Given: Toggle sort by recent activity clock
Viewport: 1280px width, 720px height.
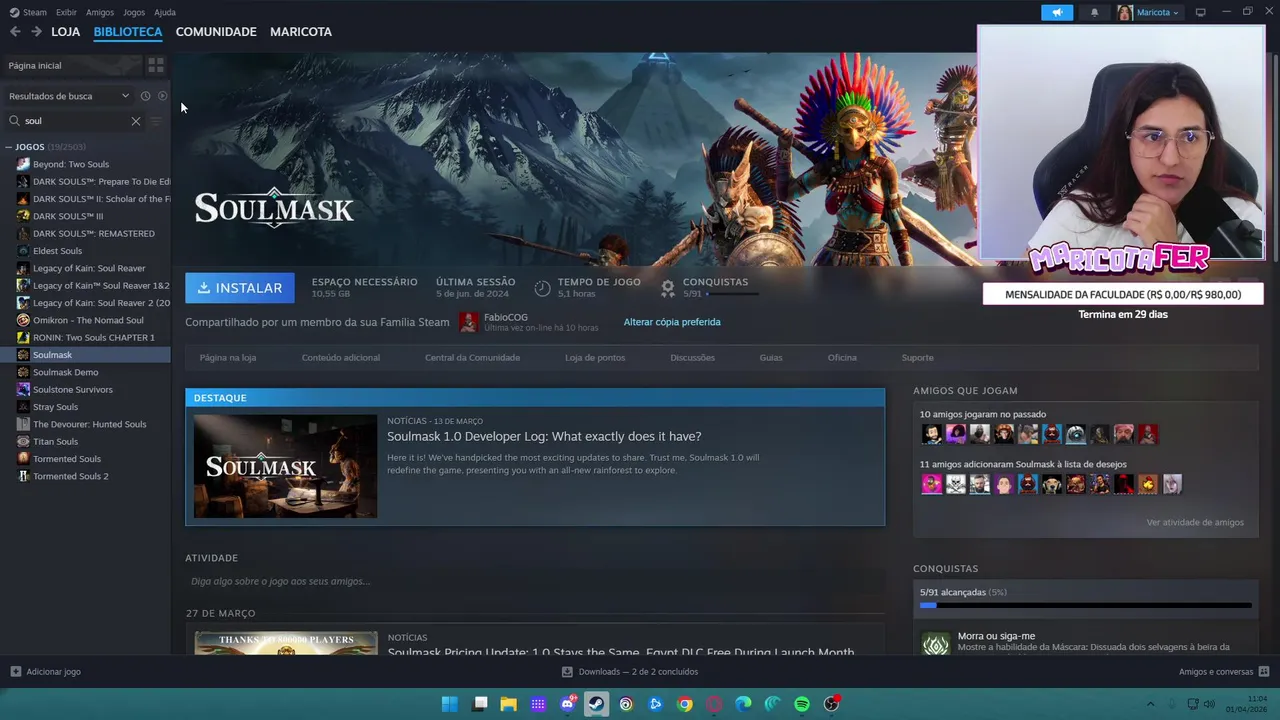Looking at the screenshot, I should (x=145, y=96).
